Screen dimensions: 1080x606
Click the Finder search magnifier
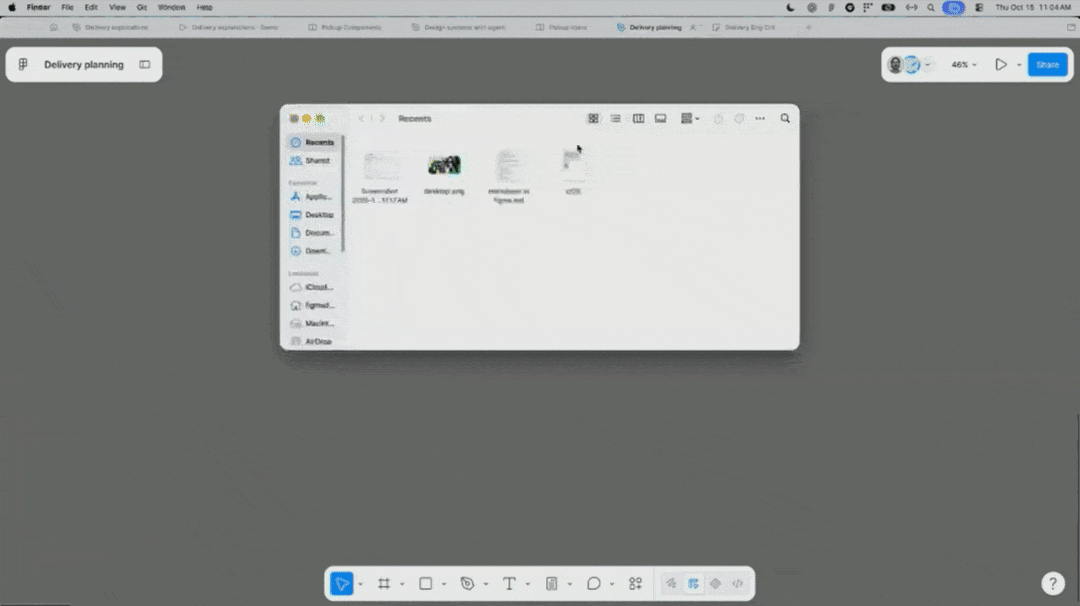click(x=785, y=118)
